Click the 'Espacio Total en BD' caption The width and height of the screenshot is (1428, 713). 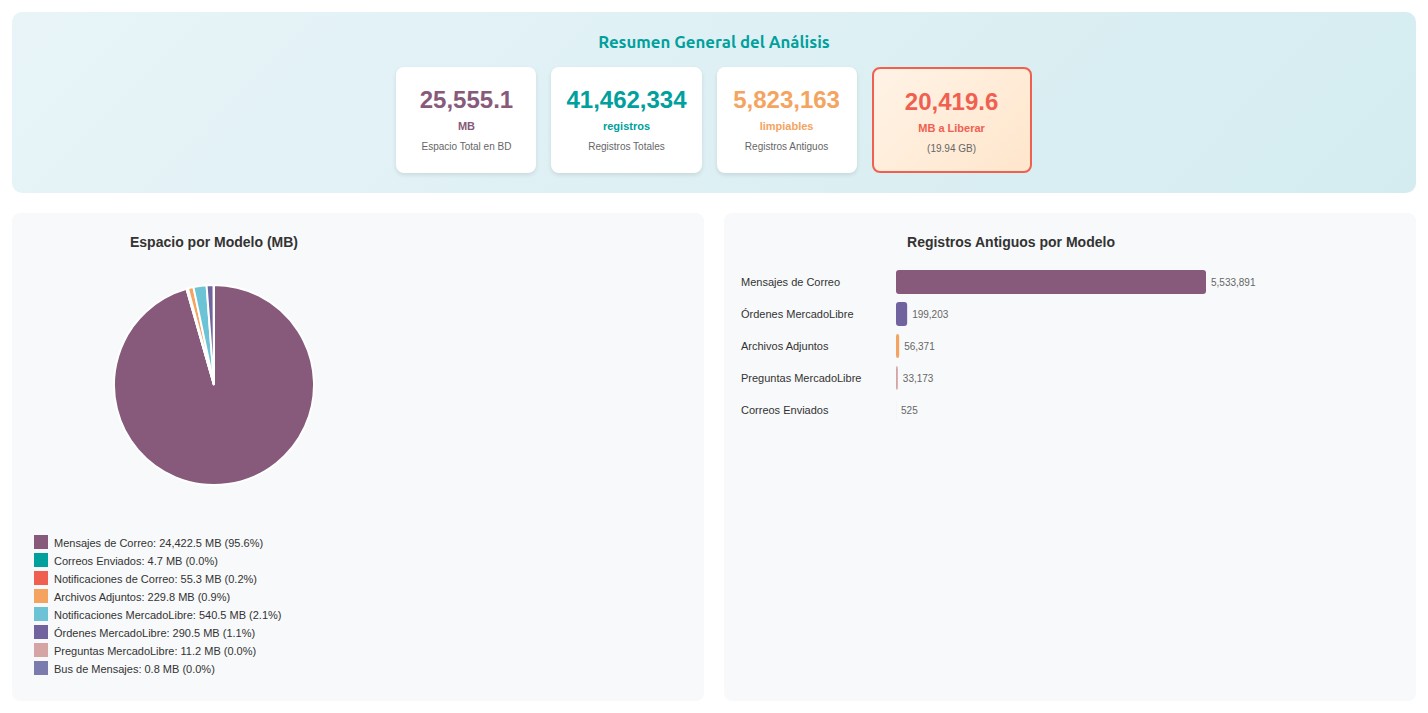click(x=466, y=146)
